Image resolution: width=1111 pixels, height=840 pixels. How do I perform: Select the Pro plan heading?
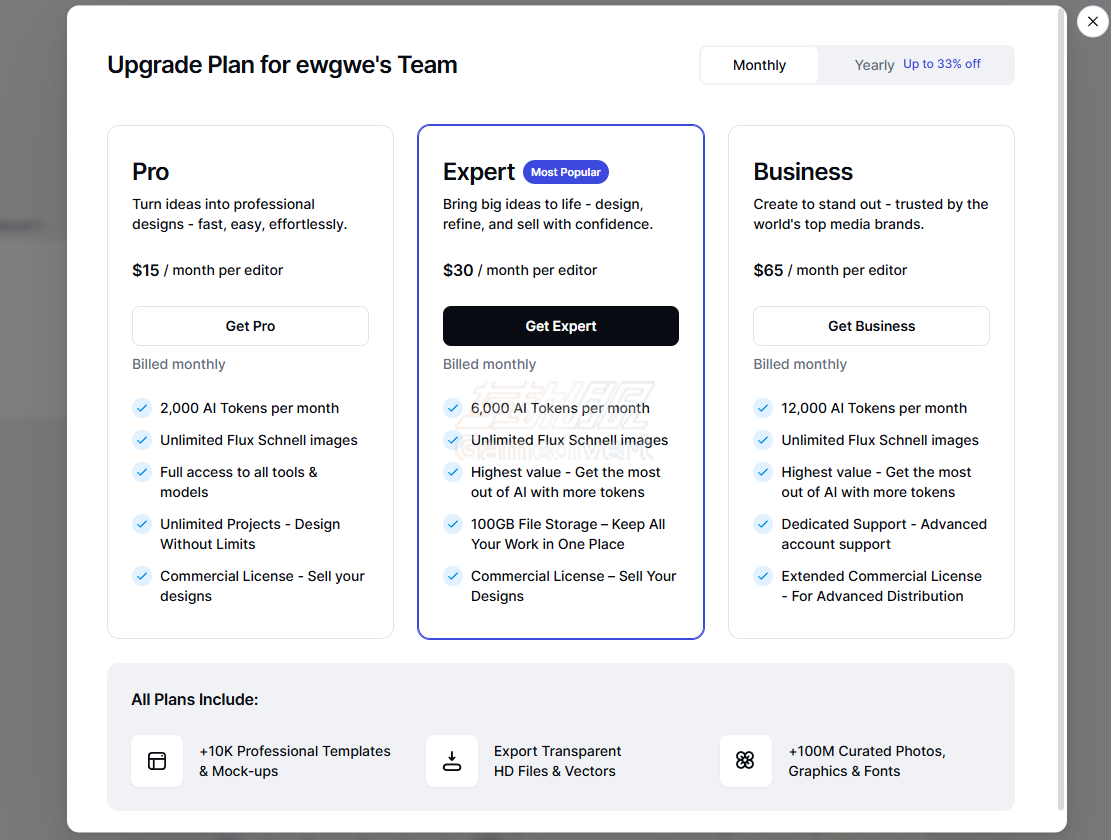(151, 172)
